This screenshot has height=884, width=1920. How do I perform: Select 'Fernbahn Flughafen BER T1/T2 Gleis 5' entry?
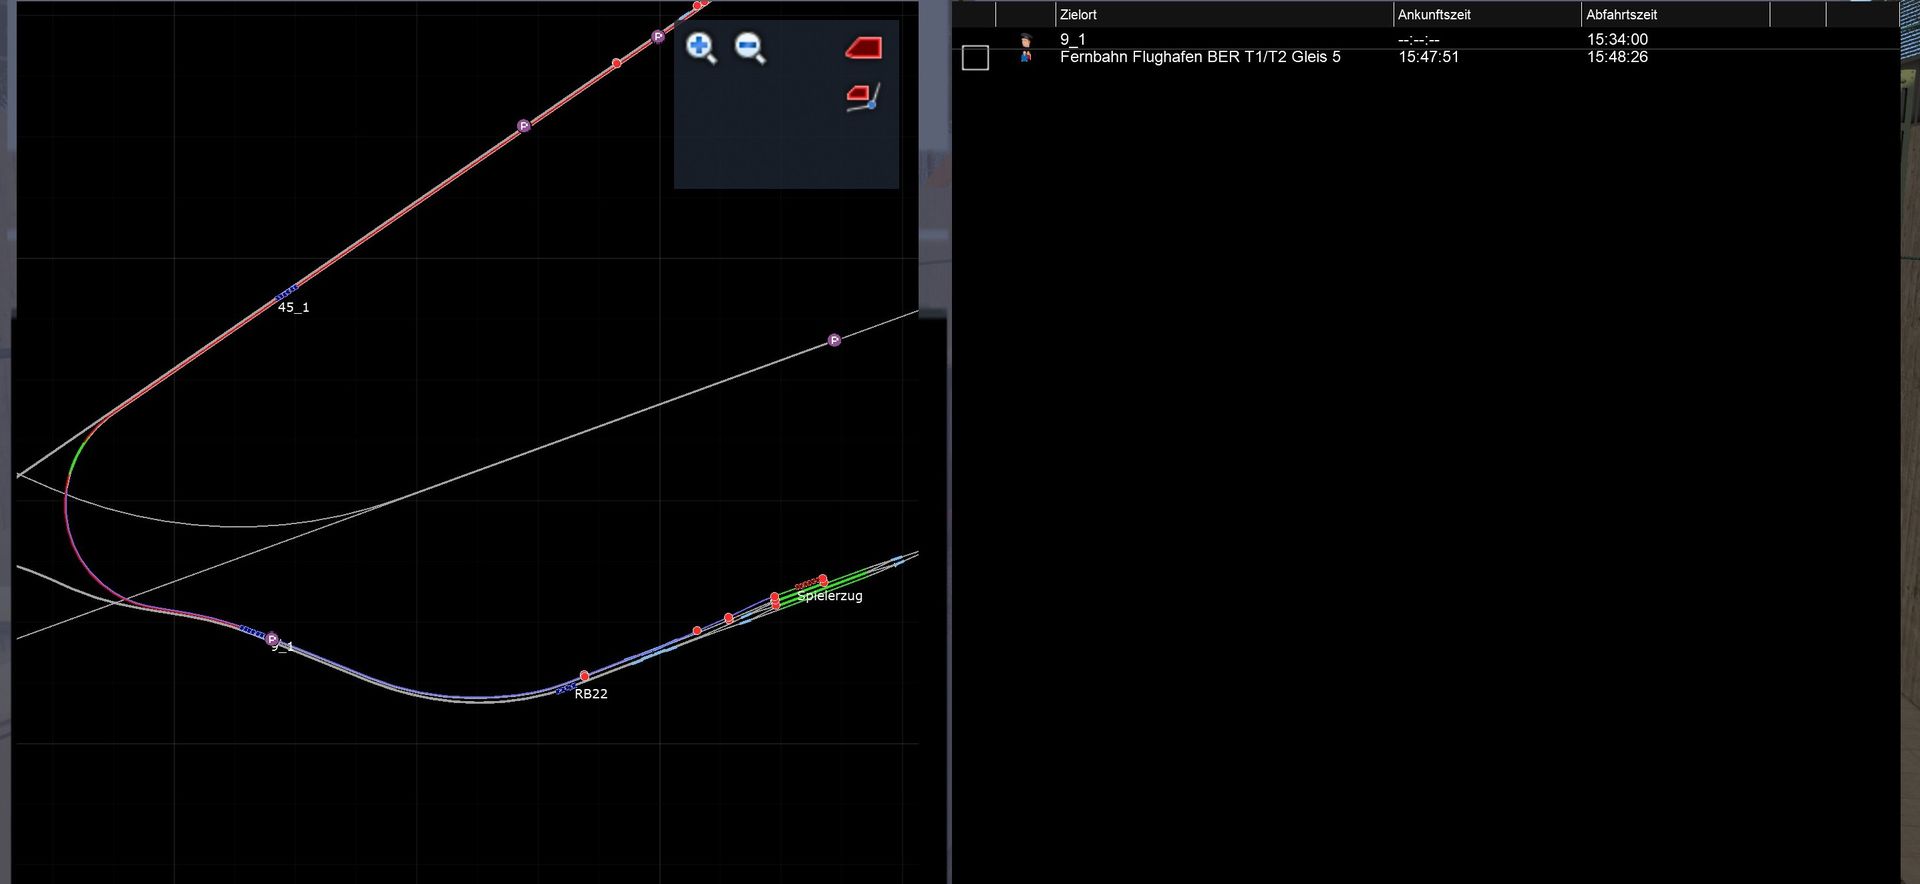tap(1200, 57)
